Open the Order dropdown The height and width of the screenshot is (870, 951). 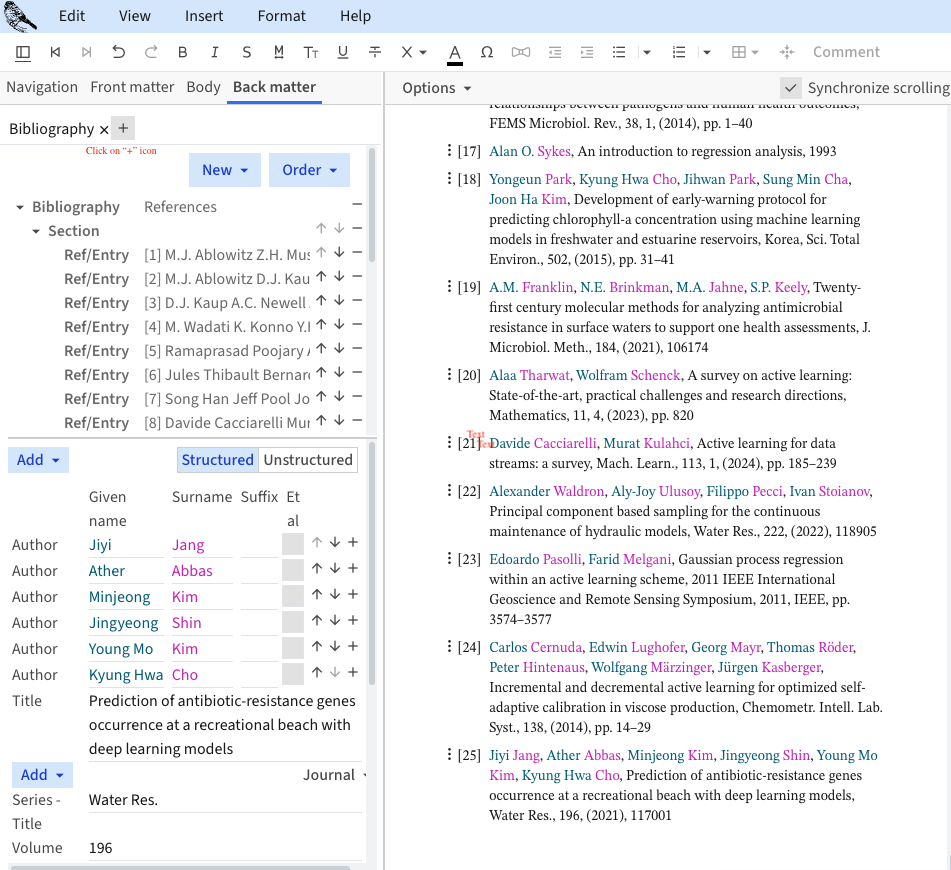(308, 170)
